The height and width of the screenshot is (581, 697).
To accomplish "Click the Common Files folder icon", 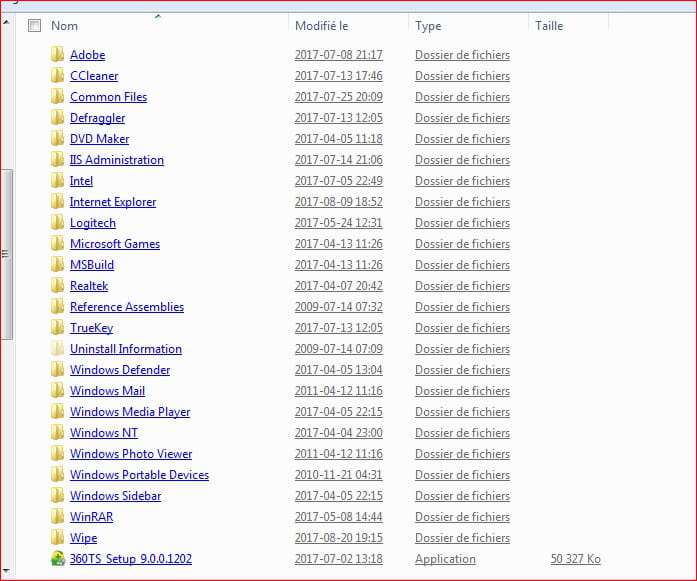I will tap(57, 96).
